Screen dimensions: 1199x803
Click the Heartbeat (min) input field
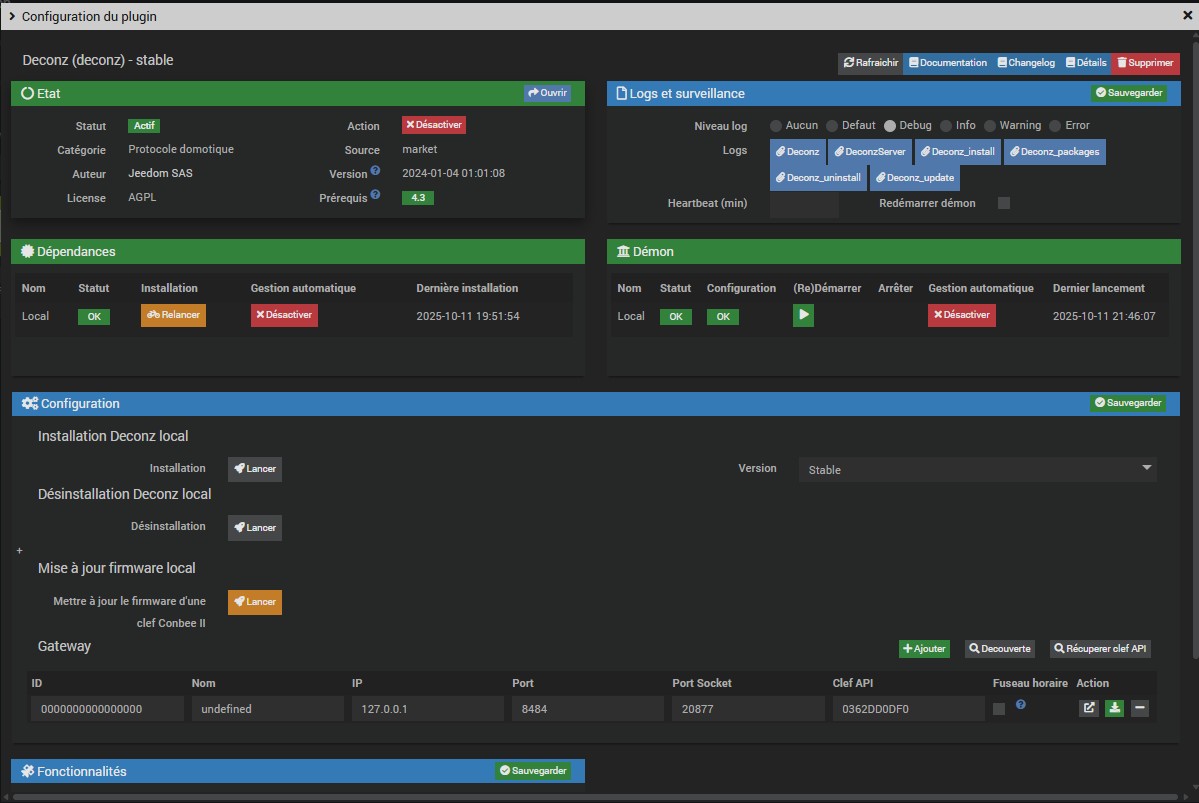[x=804, y=204]
